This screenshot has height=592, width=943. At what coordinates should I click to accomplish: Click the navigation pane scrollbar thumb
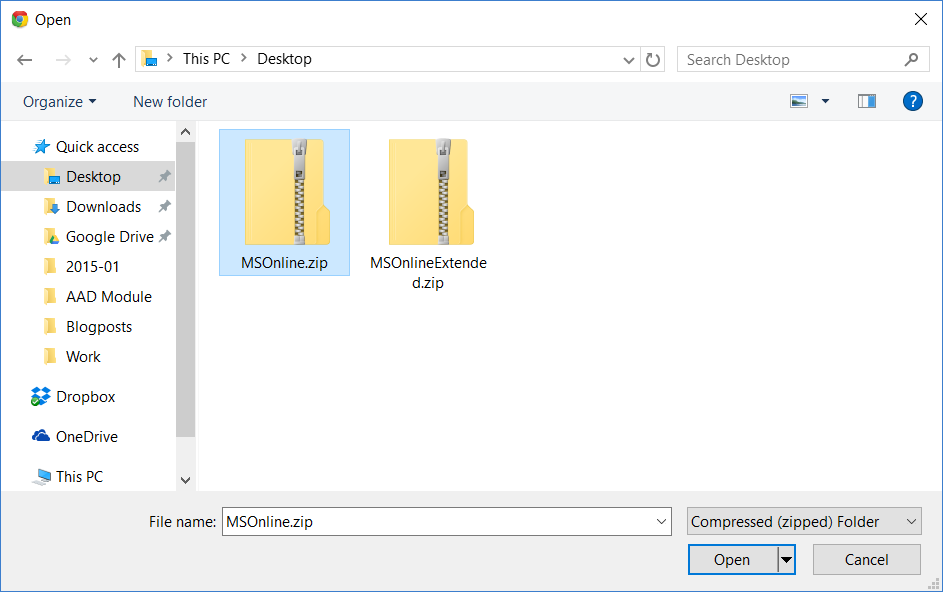coord(185,289)
